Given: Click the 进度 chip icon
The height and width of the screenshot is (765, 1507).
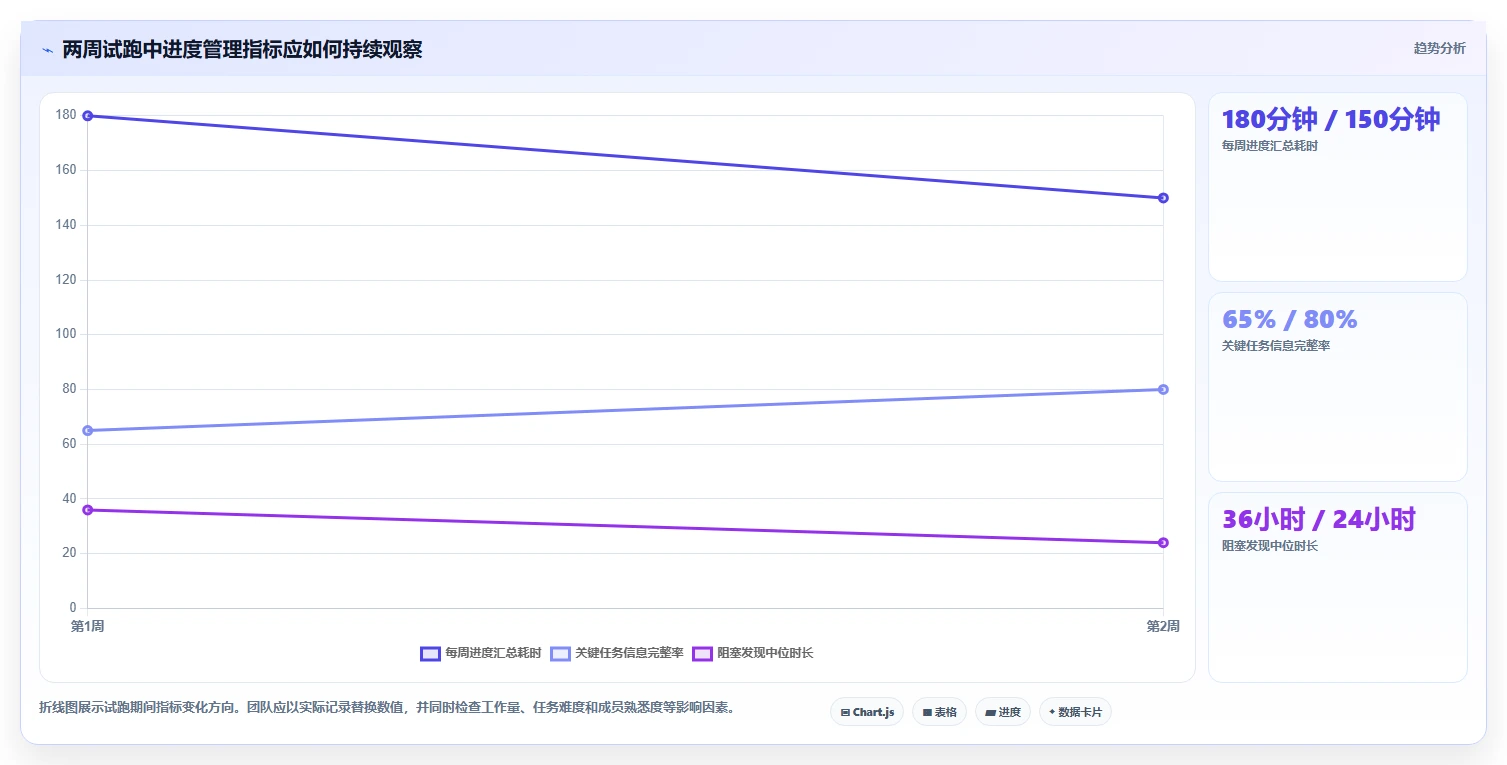Looking at the screenshot, I should pos(990,713).
